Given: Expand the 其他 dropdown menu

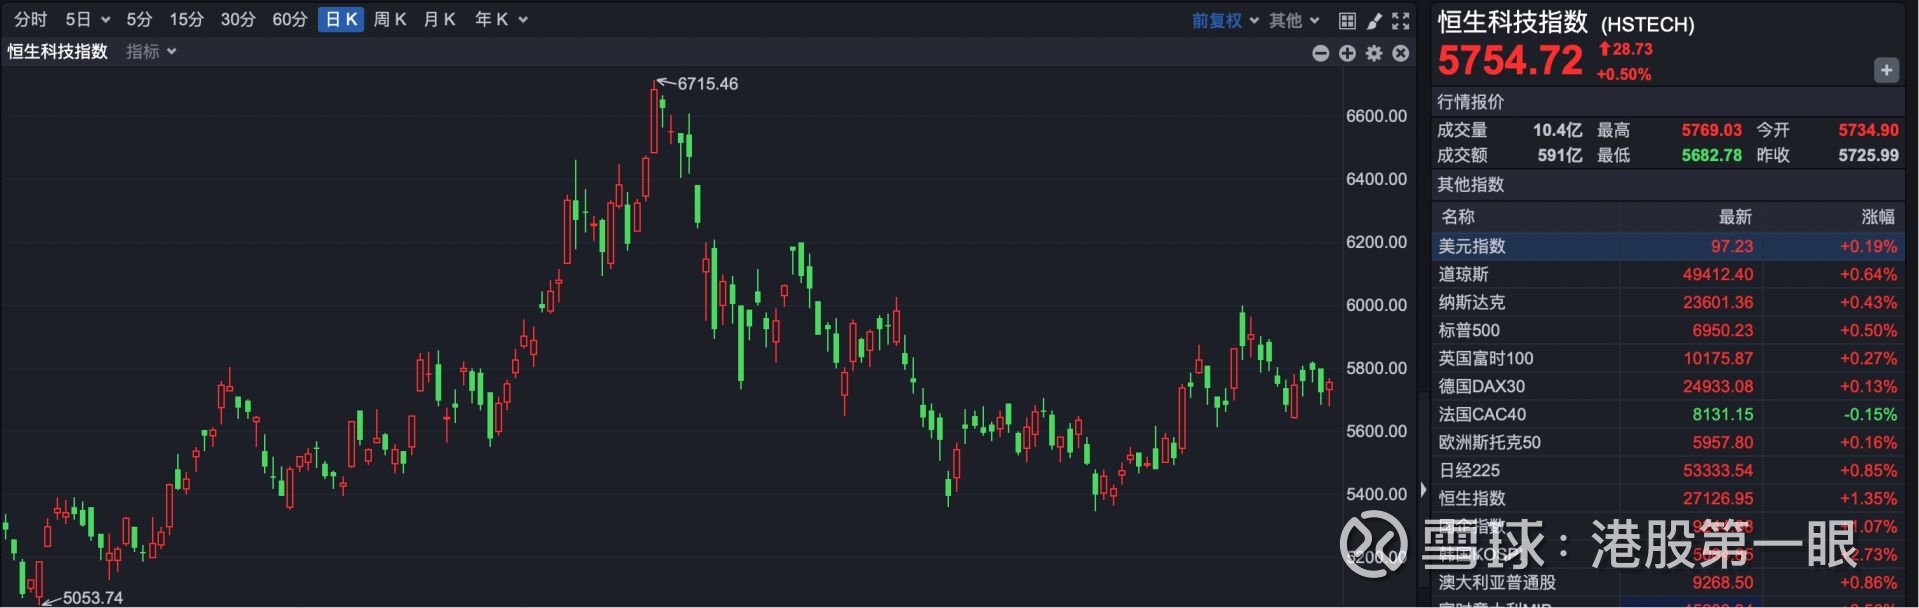Looking at the screenshot, I should click(x=1294, y=20).
